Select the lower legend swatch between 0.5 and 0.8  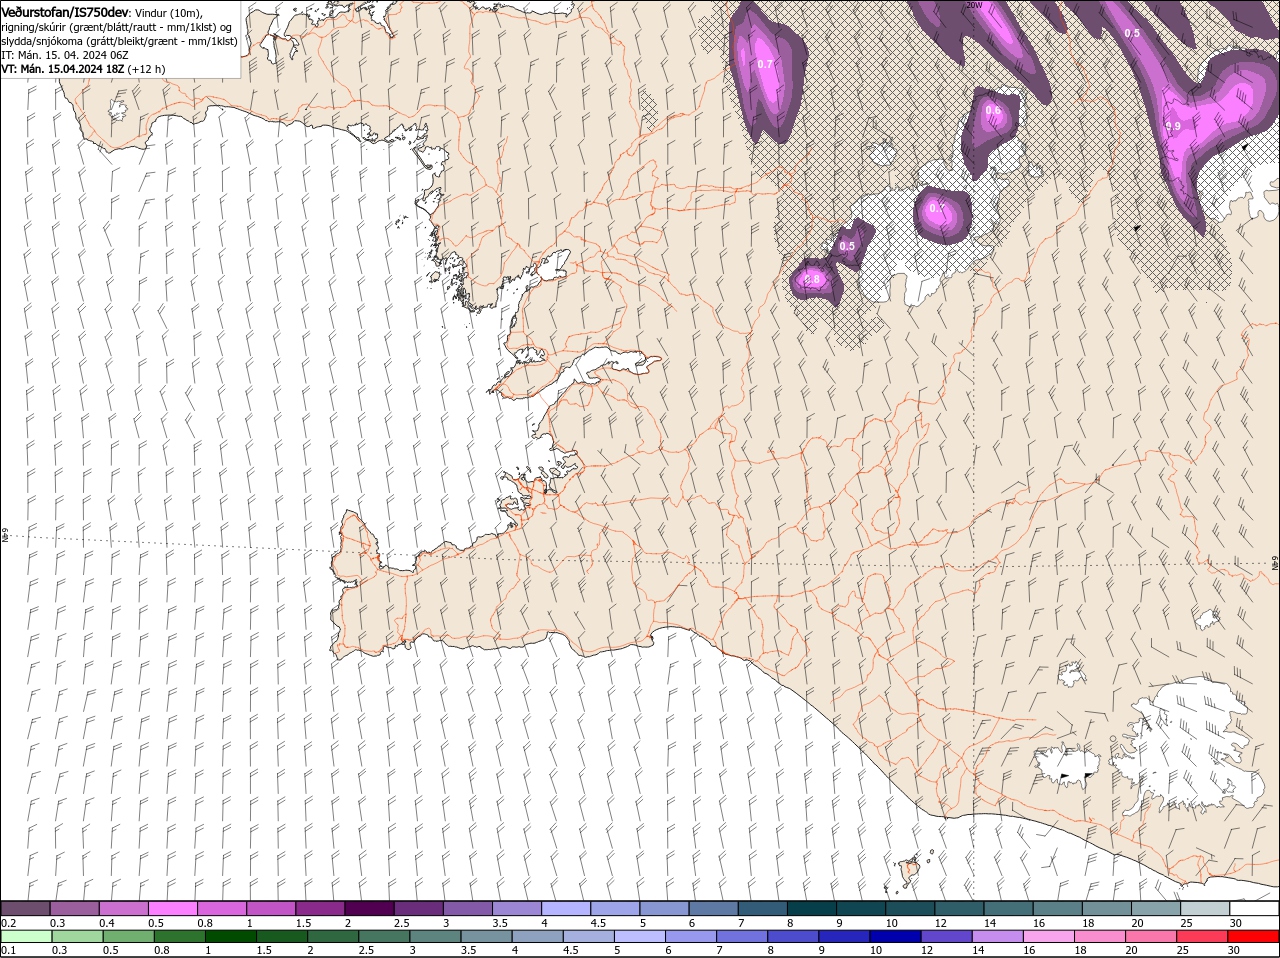pyautogui.click(x=128, y=936)
